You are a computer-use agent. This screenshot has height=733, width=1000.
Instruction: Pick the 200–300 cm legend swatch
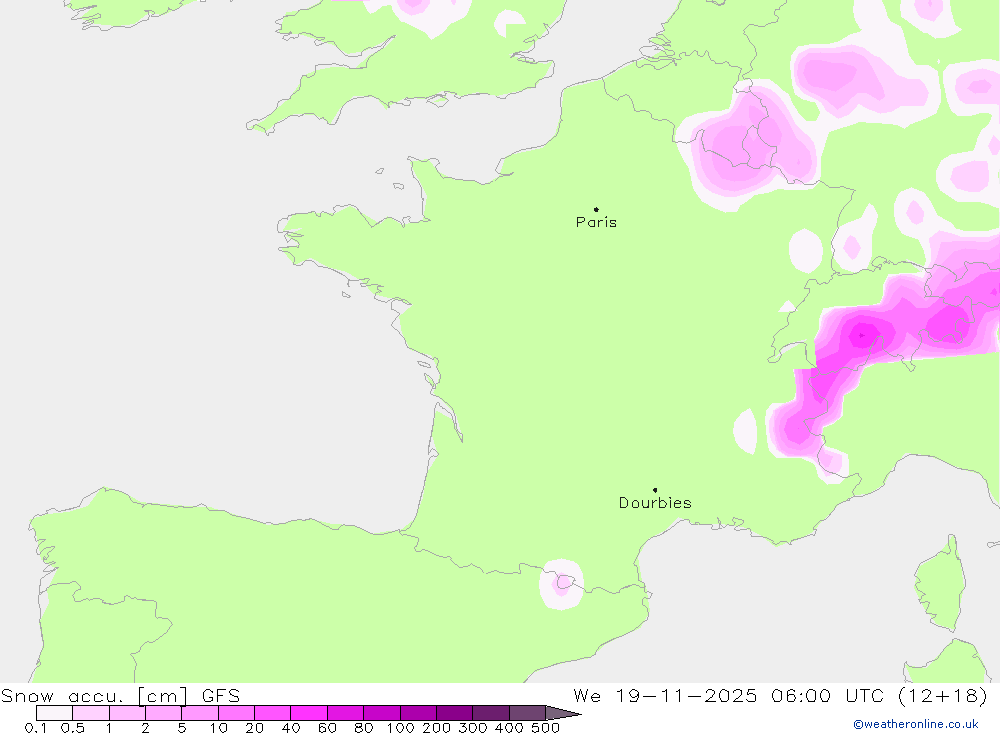pos(454,713)
